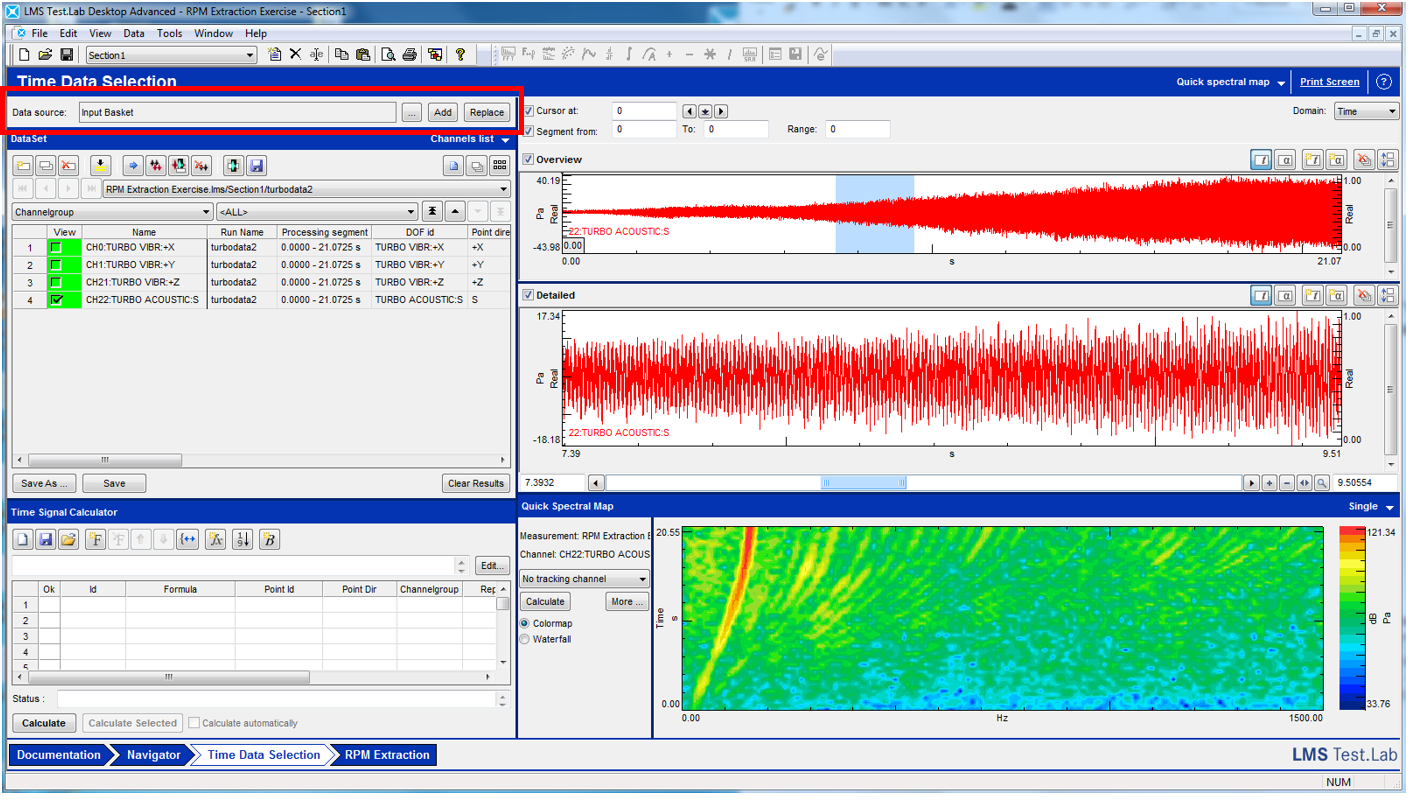This screenshot has height=800, width=1410.
Task: Click the Paste clipboard icon in main toolbar
Action: coord(362,55)
